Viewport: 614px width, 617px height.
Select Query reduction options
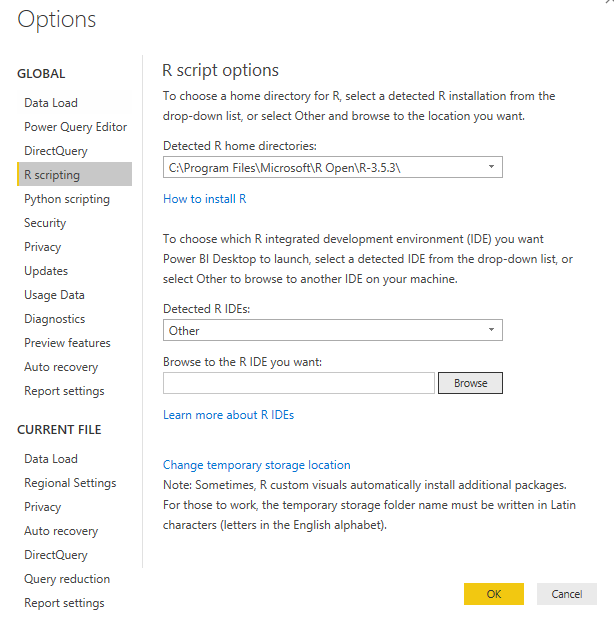[67, 579]
